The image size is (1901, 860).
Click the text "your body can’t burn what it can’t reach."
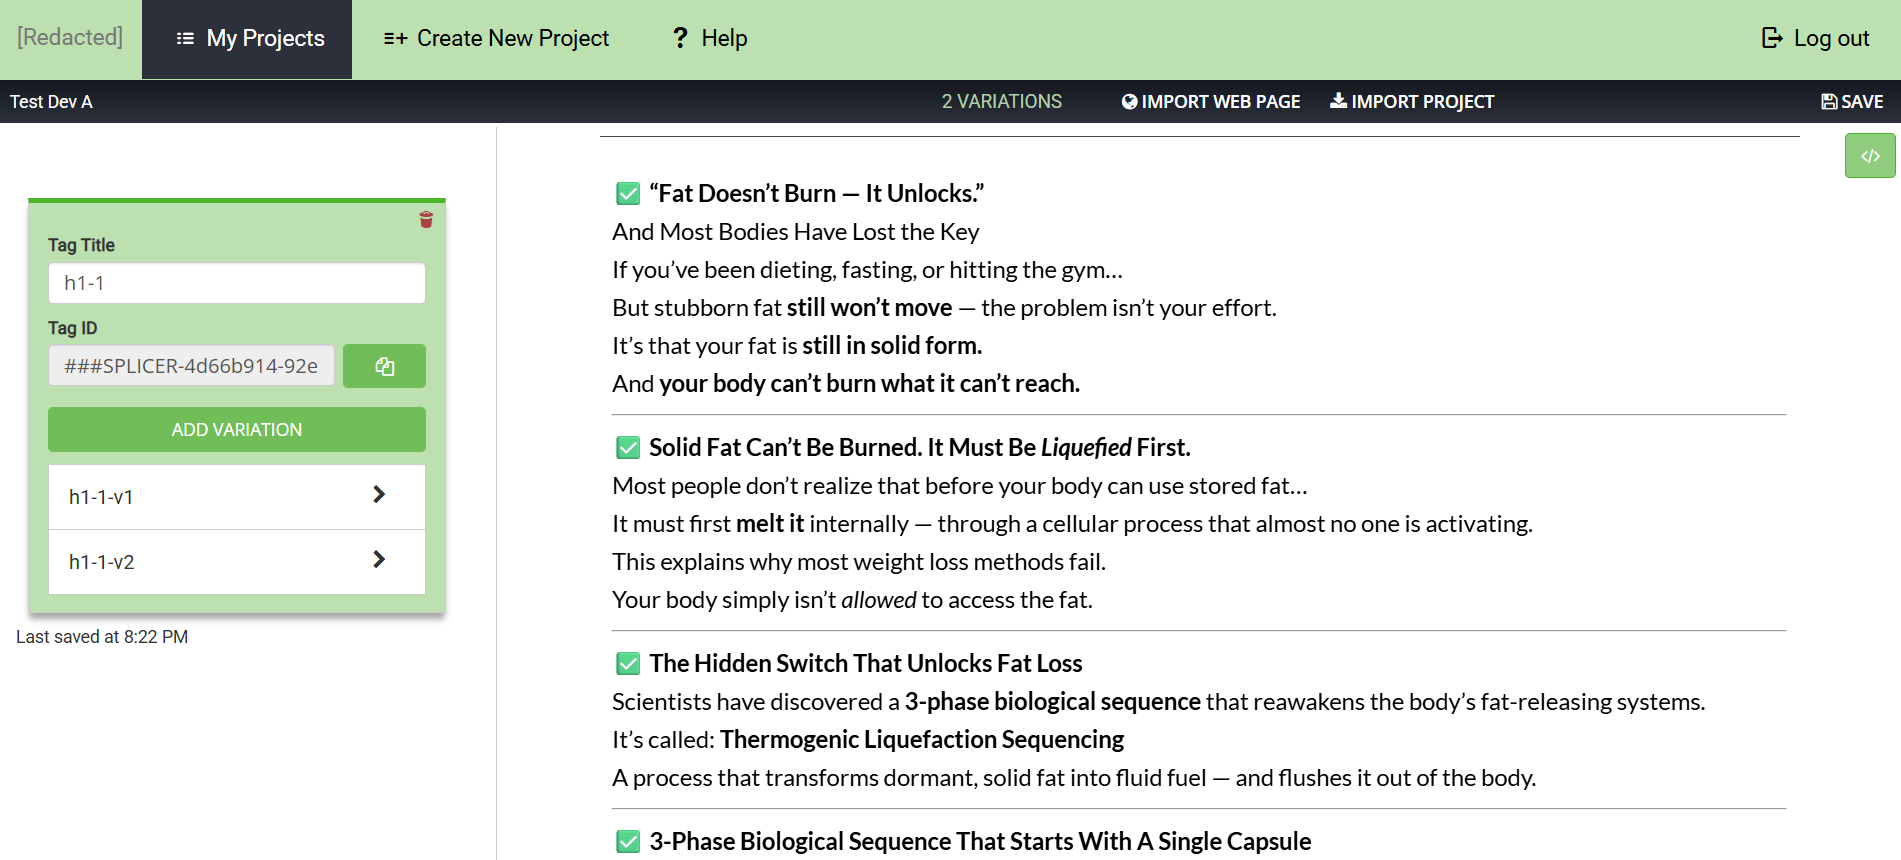(x=870, y=384)
